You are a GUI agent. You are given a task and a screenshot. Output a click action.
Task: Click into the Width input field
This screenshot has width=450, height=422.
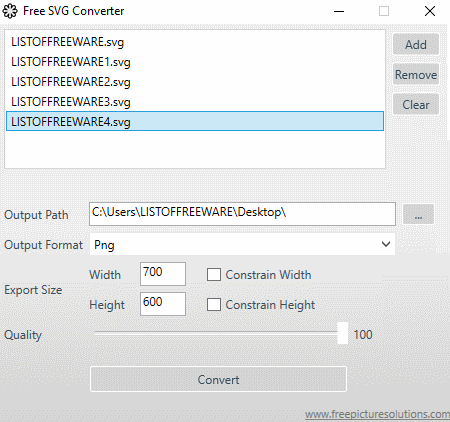click(x=163, y=274)
